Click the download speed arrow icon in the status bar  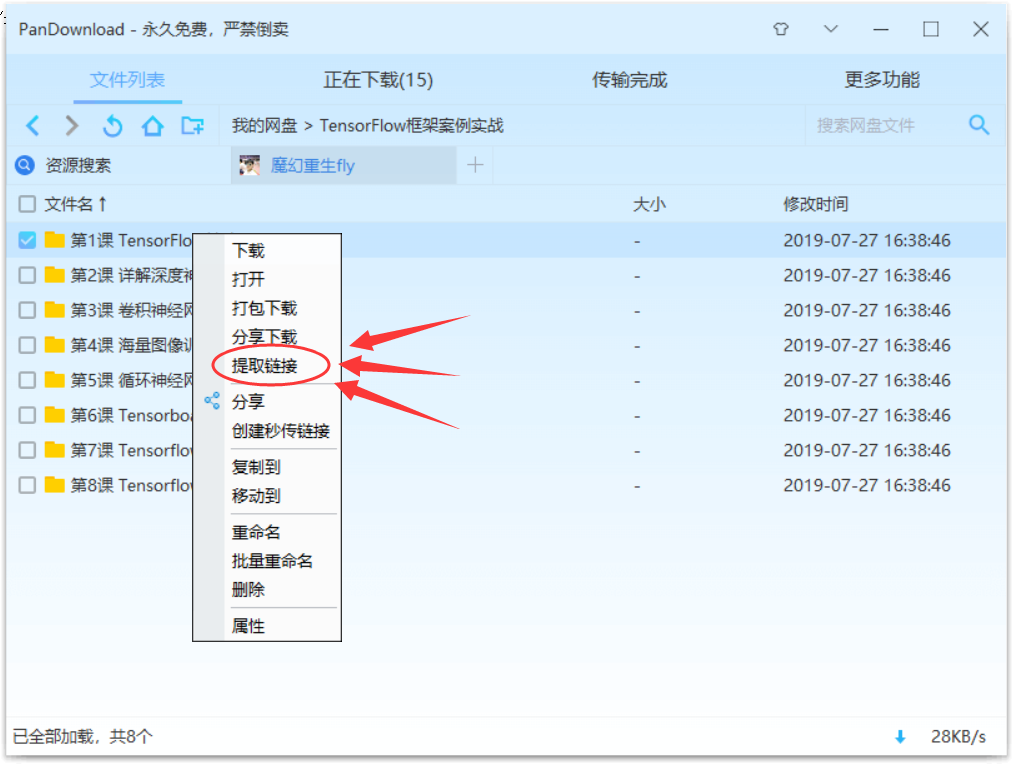pos(900,737)
